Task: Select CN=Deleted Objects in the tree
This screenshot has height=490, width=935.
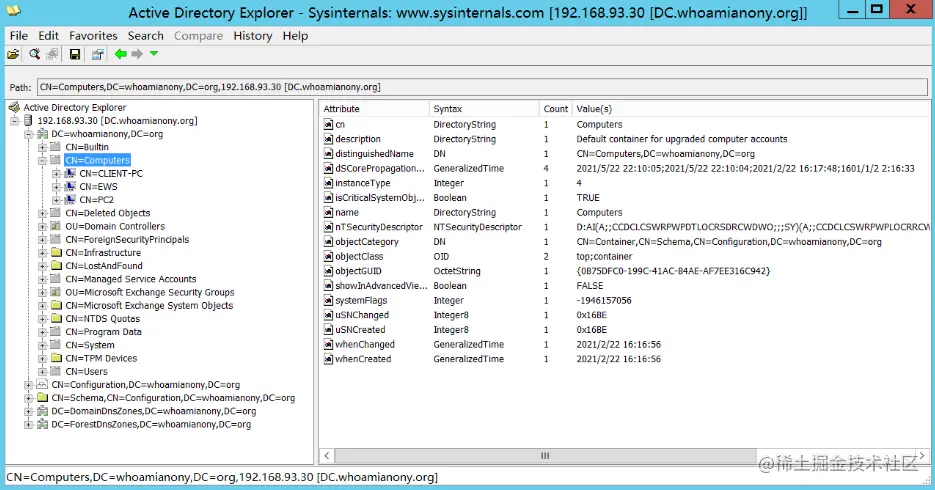Action: [108, 213]
